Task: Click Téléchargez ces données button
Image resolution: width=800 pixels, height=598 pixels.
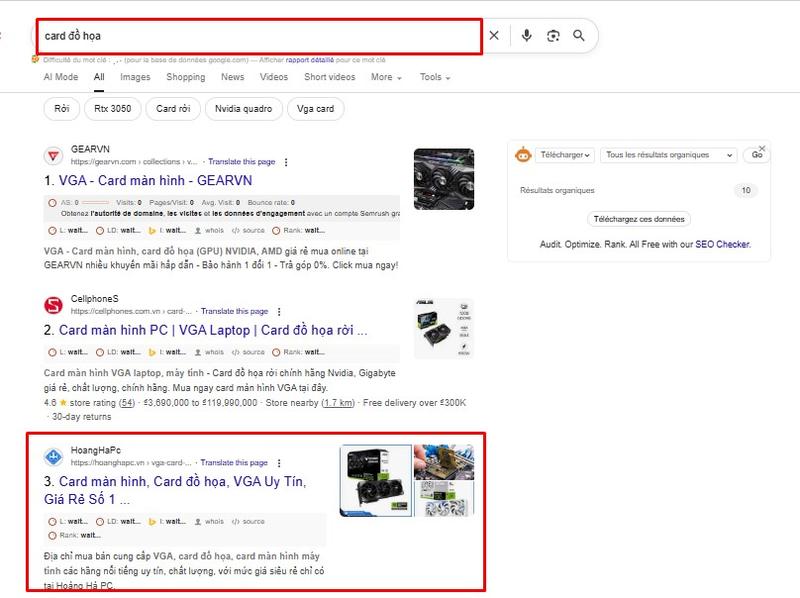Action: click(639, 219)
